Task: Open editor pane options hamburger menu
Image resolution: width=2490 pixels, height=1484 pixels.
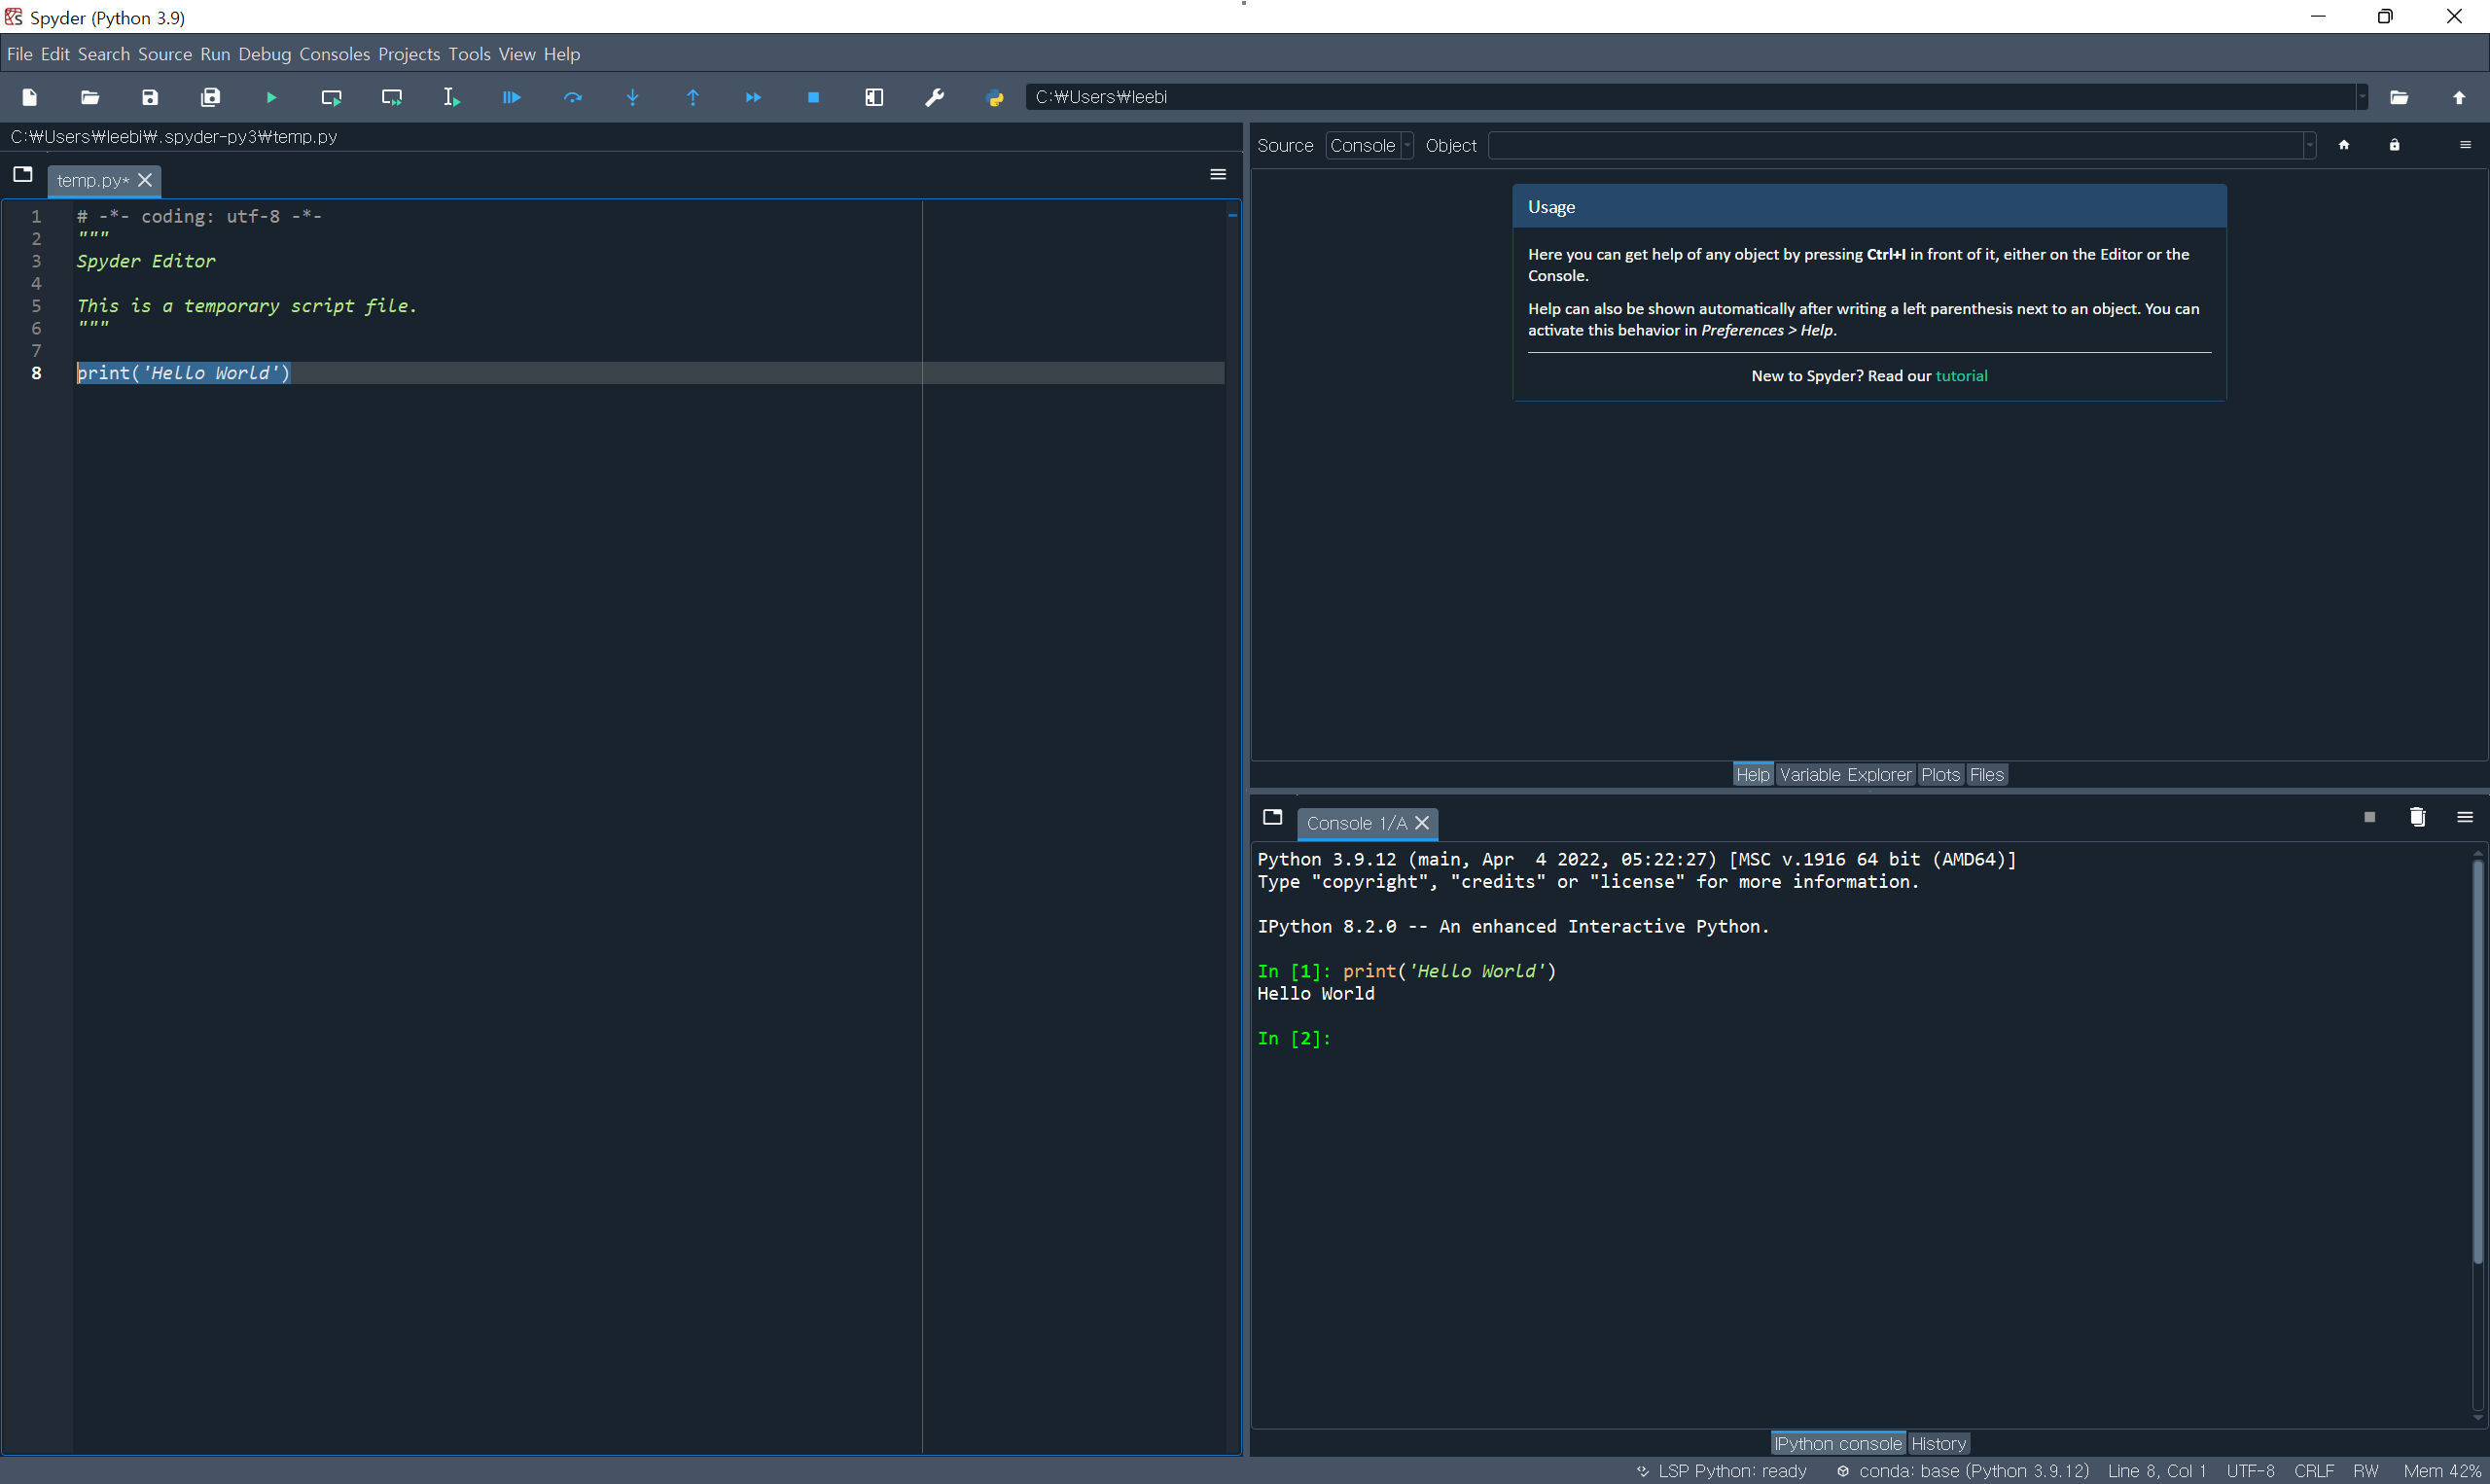Action: click(x=1218, y=174)
